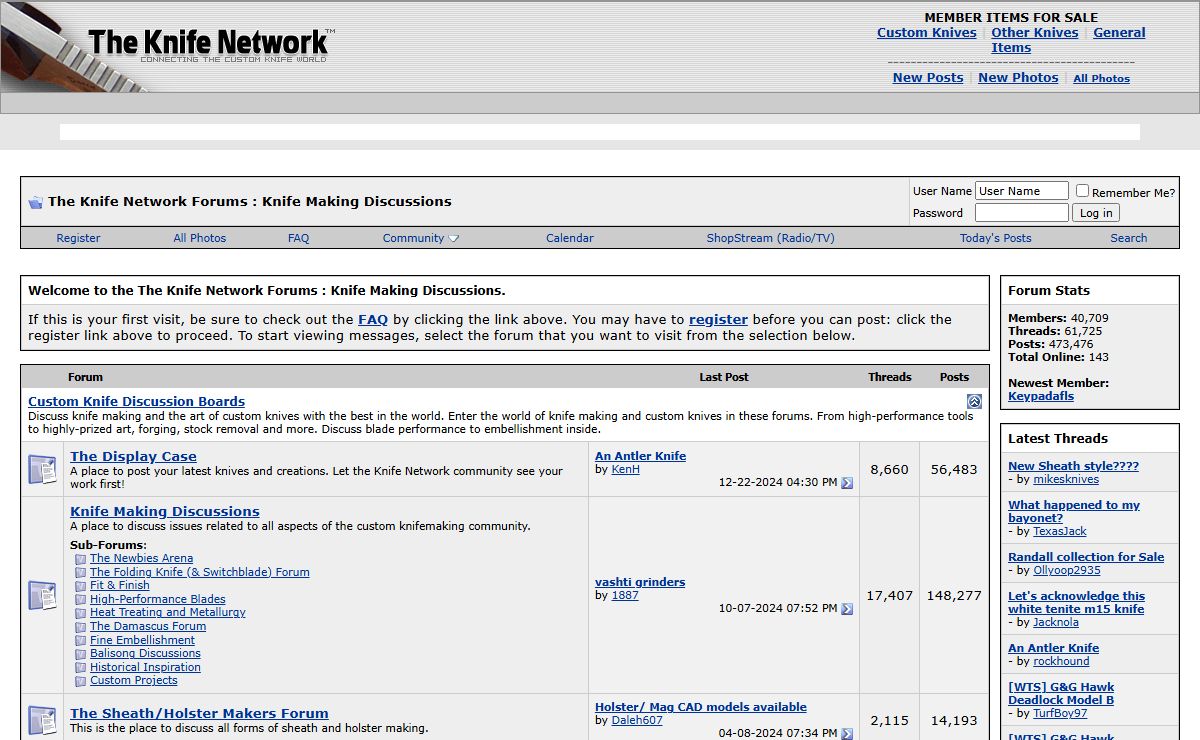
Task: Click icon beside The Newbies Arena sub-forum
Action: pos(81,559)
